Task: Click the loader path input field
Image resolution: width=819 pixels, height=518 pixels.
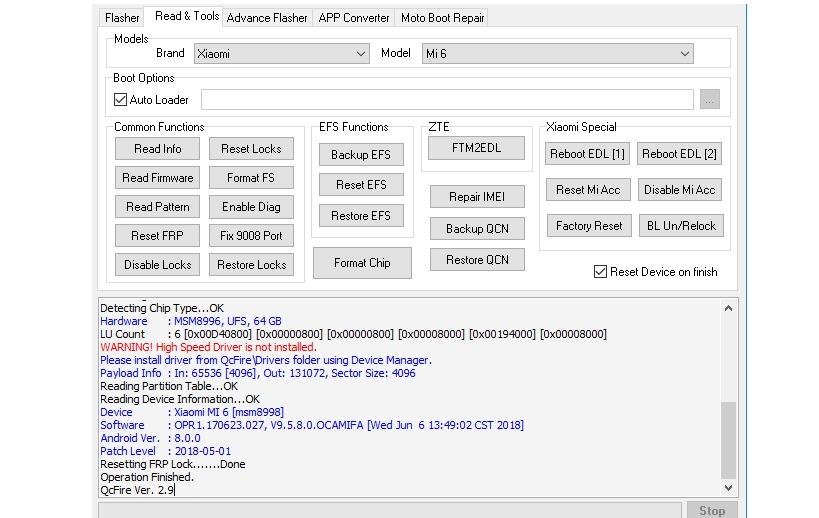Action: (447, 100)
